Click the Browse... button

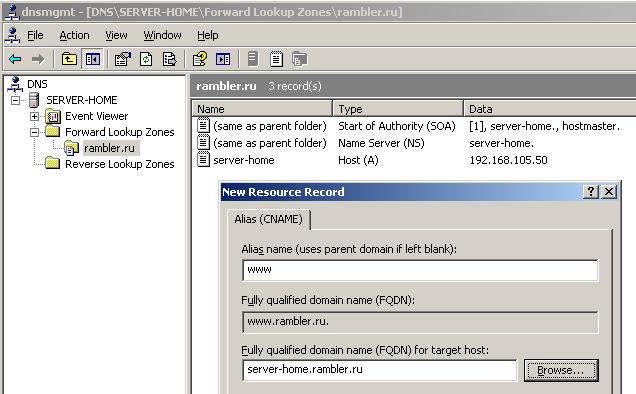click(x=561, y=370)
